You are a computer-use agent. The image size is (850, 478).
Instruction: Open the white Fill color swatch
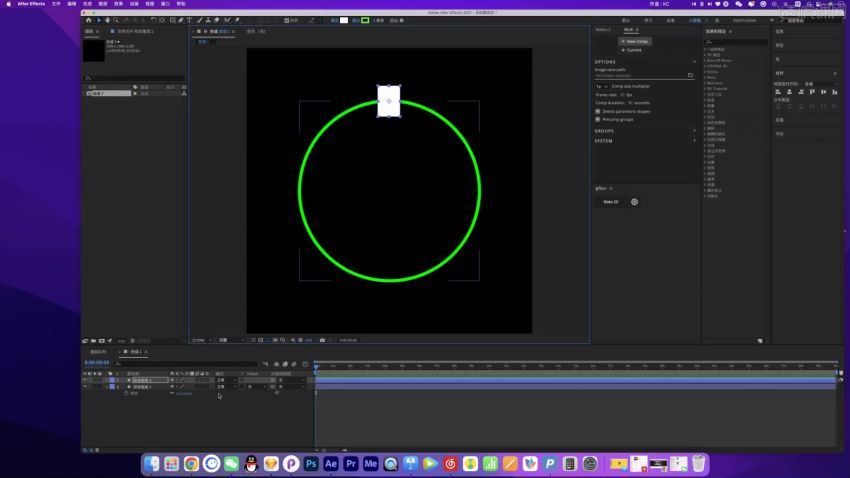tap(344, 20)
